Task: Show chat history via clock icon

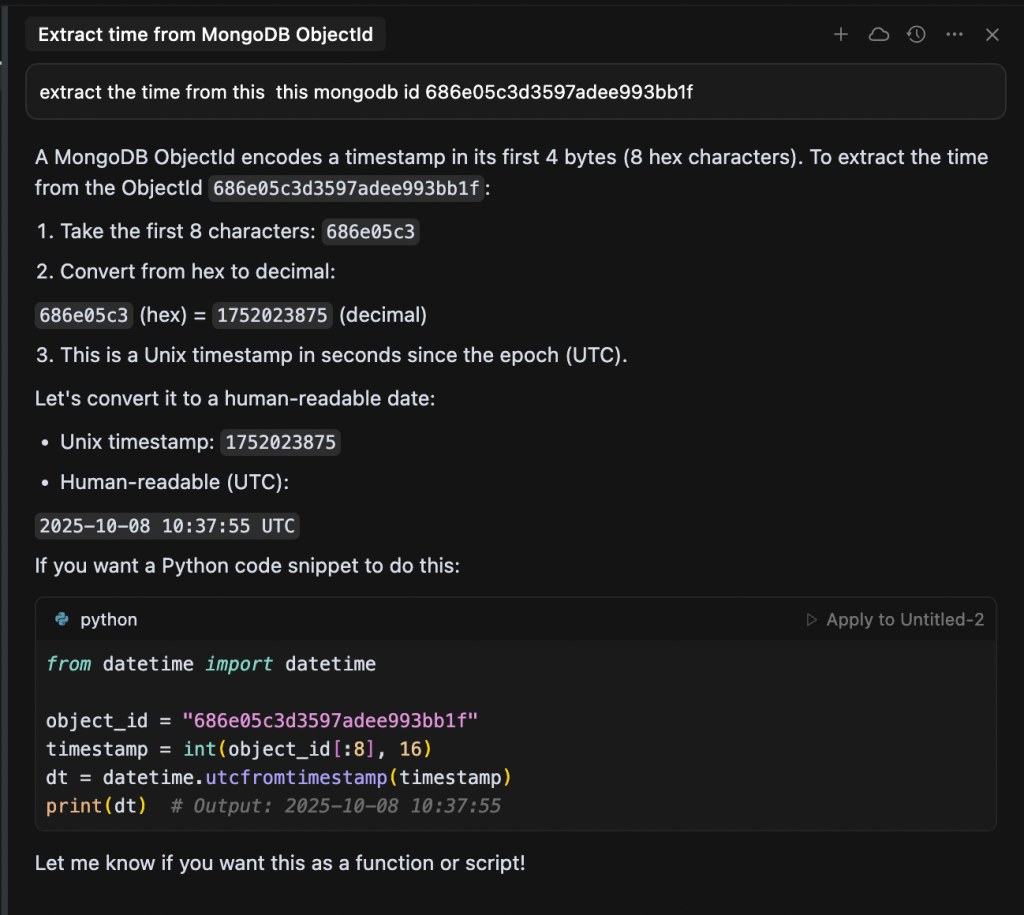Action: tap(916, 35)
